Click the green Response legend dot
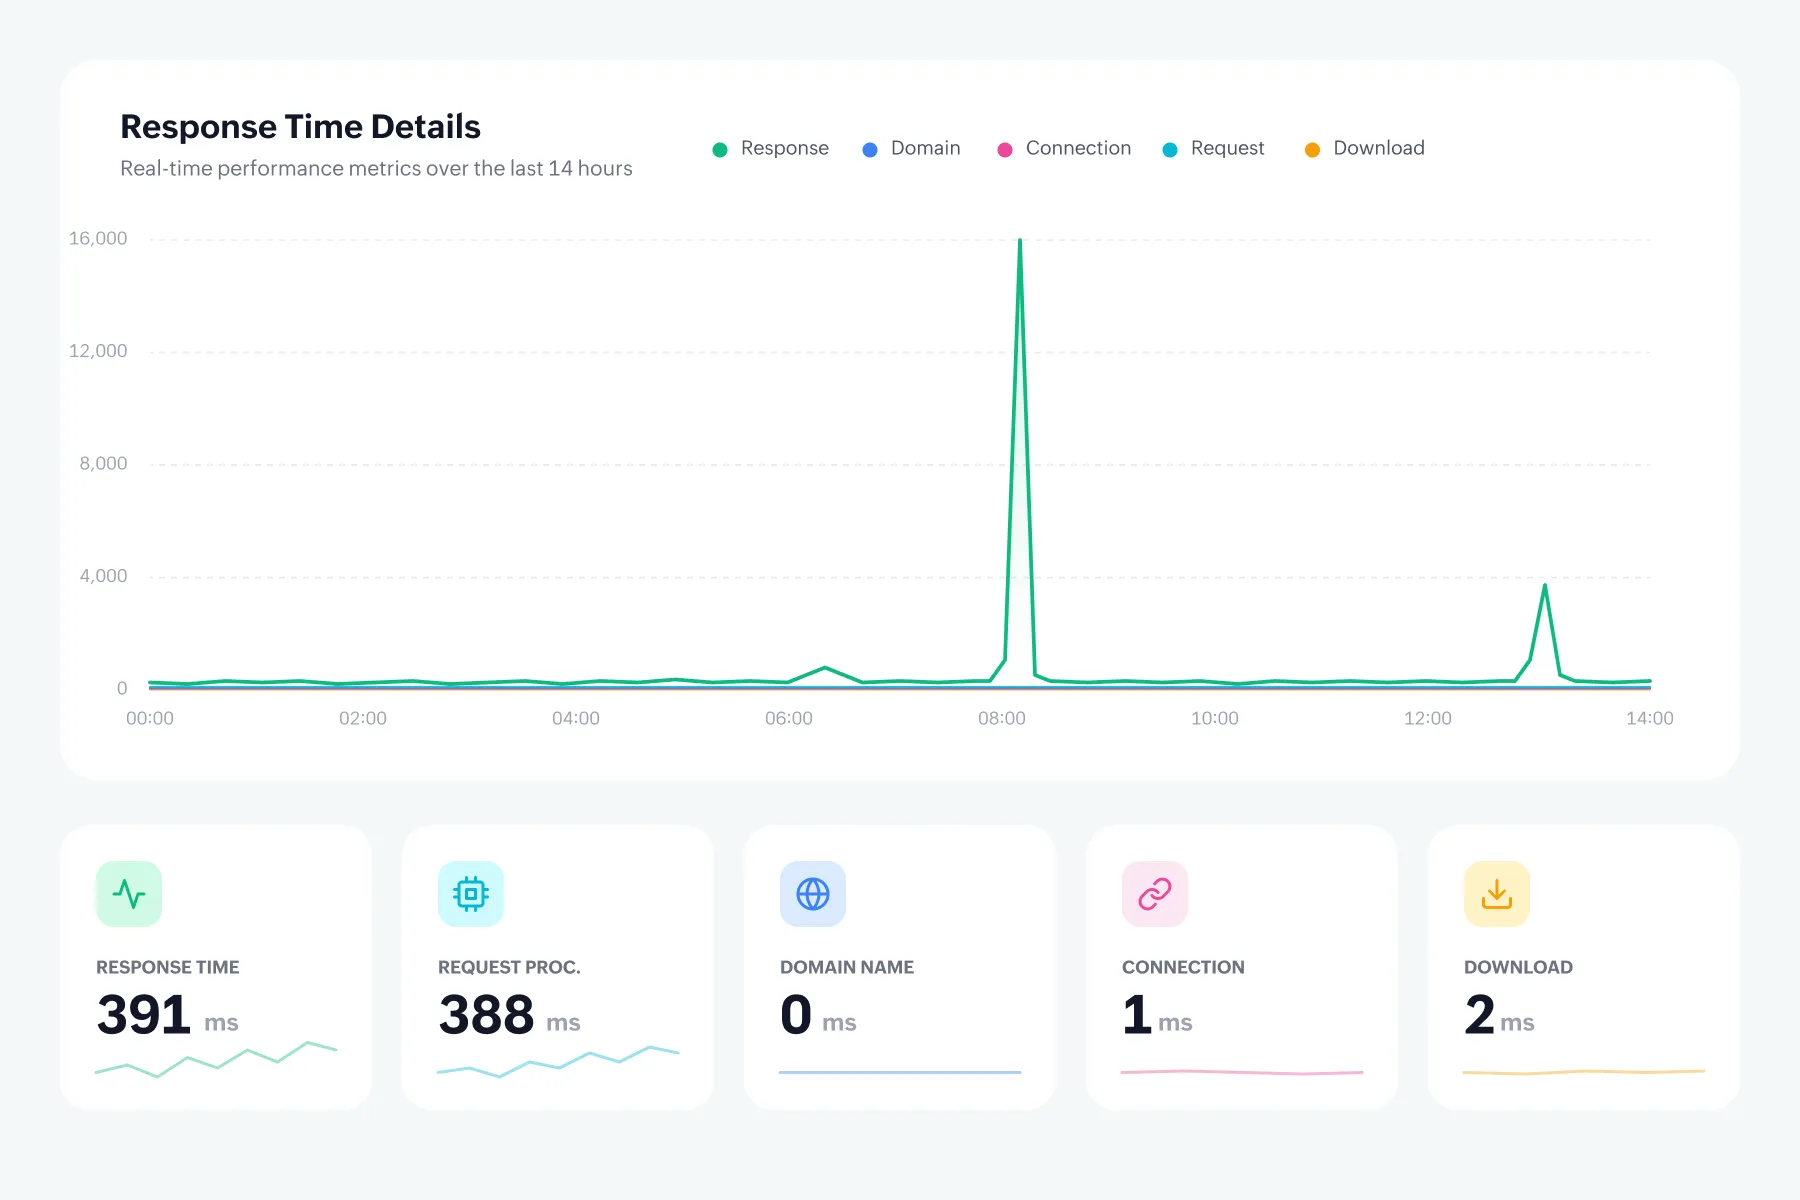This screenshot has height=1200, width=1800. tap(720, 150)
